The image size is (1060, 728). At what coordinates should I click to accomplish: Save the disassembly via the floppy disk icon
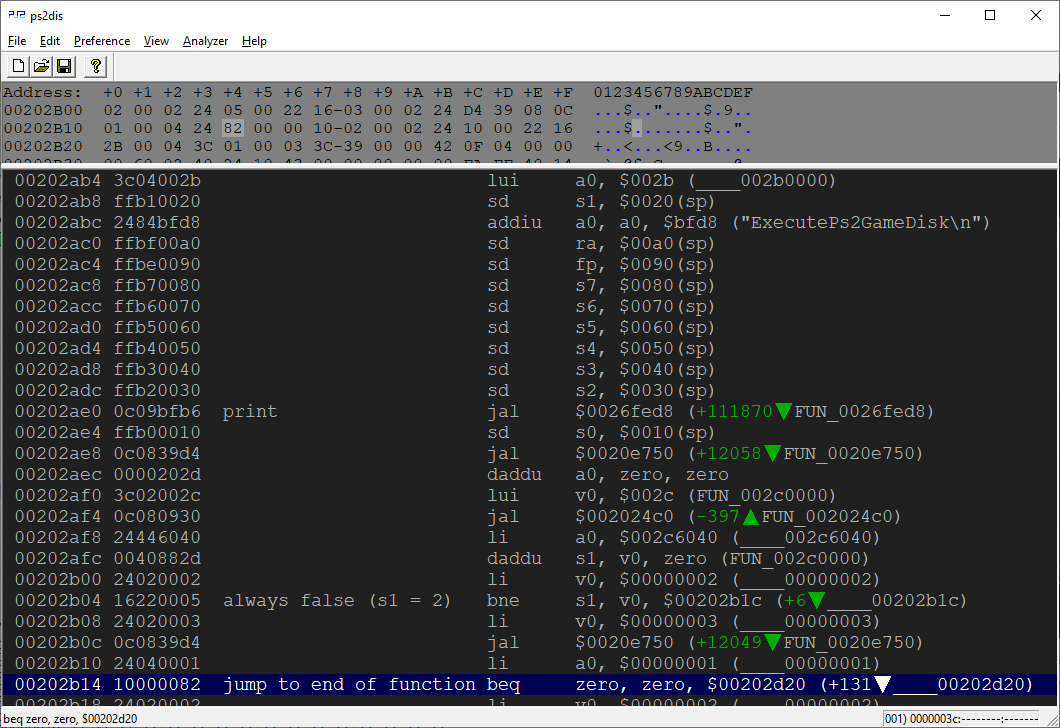point(64,65)
